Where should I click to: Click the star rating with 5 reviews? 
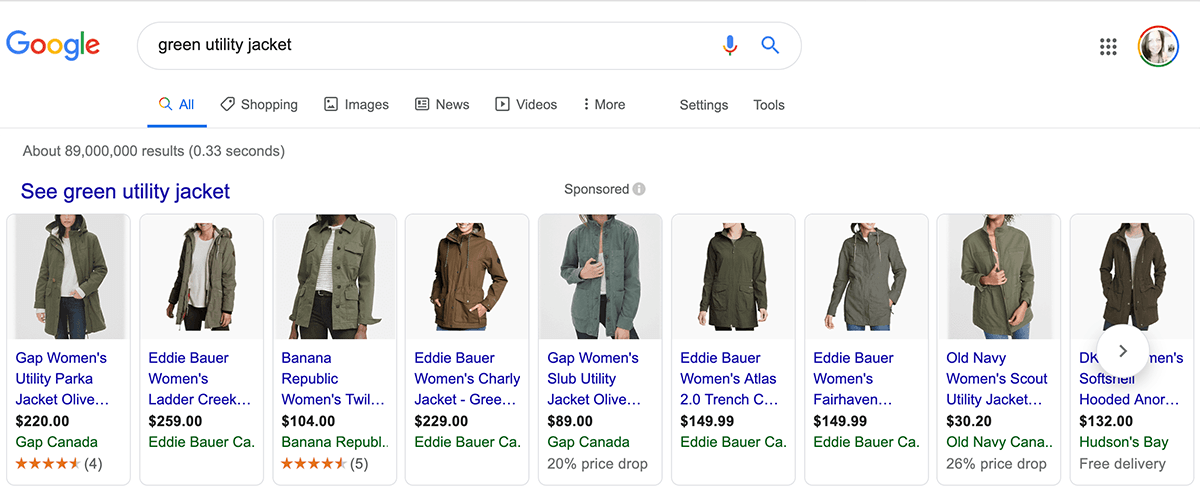click(324, 464)
